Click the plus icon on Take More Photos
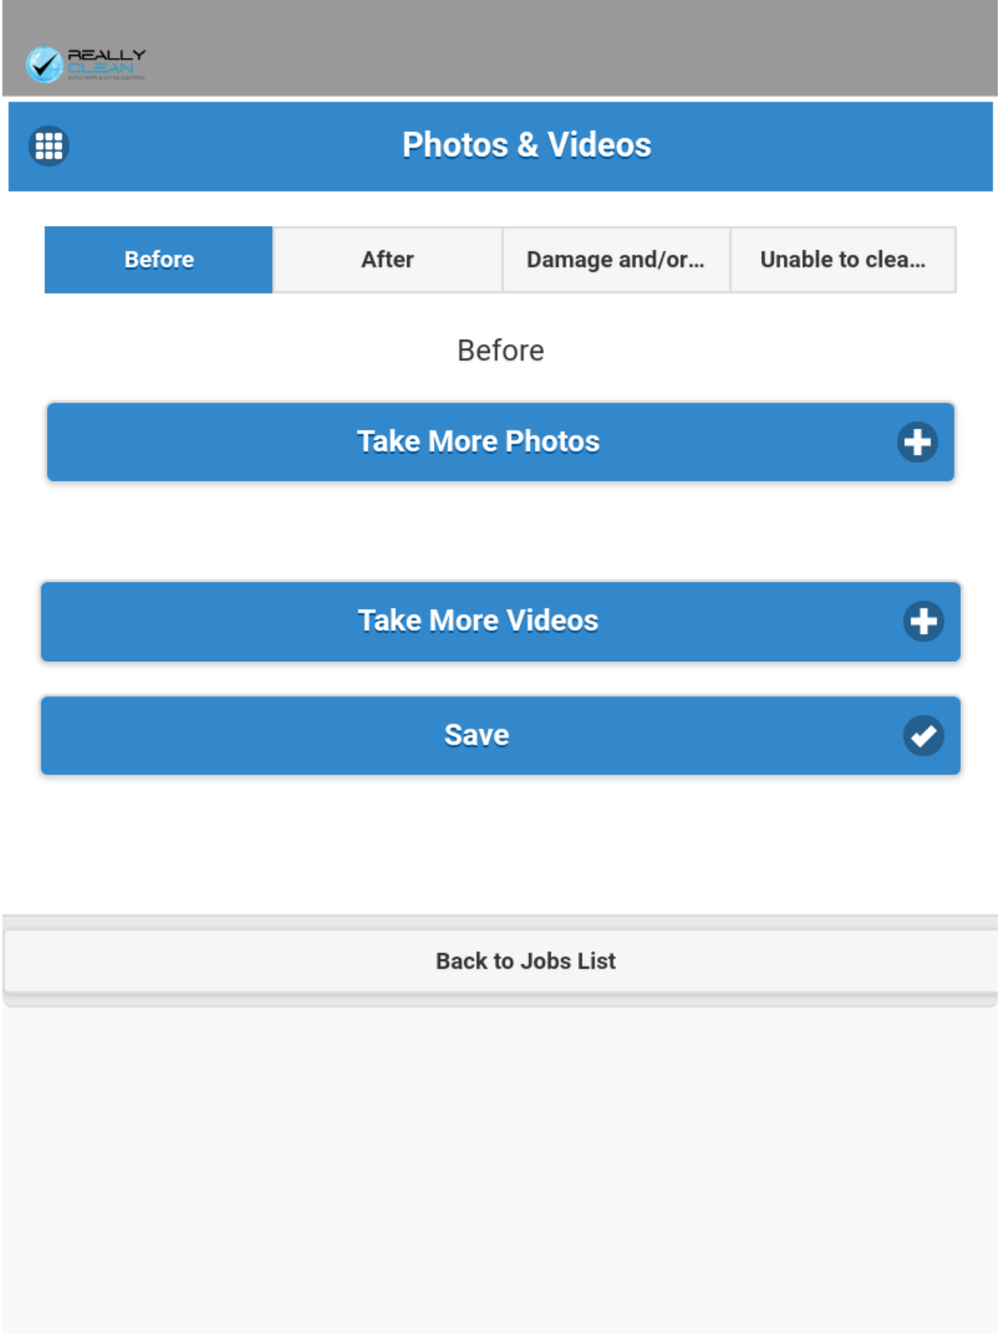This screenshot has height=1334, width=1000. (x=917, y=442)
